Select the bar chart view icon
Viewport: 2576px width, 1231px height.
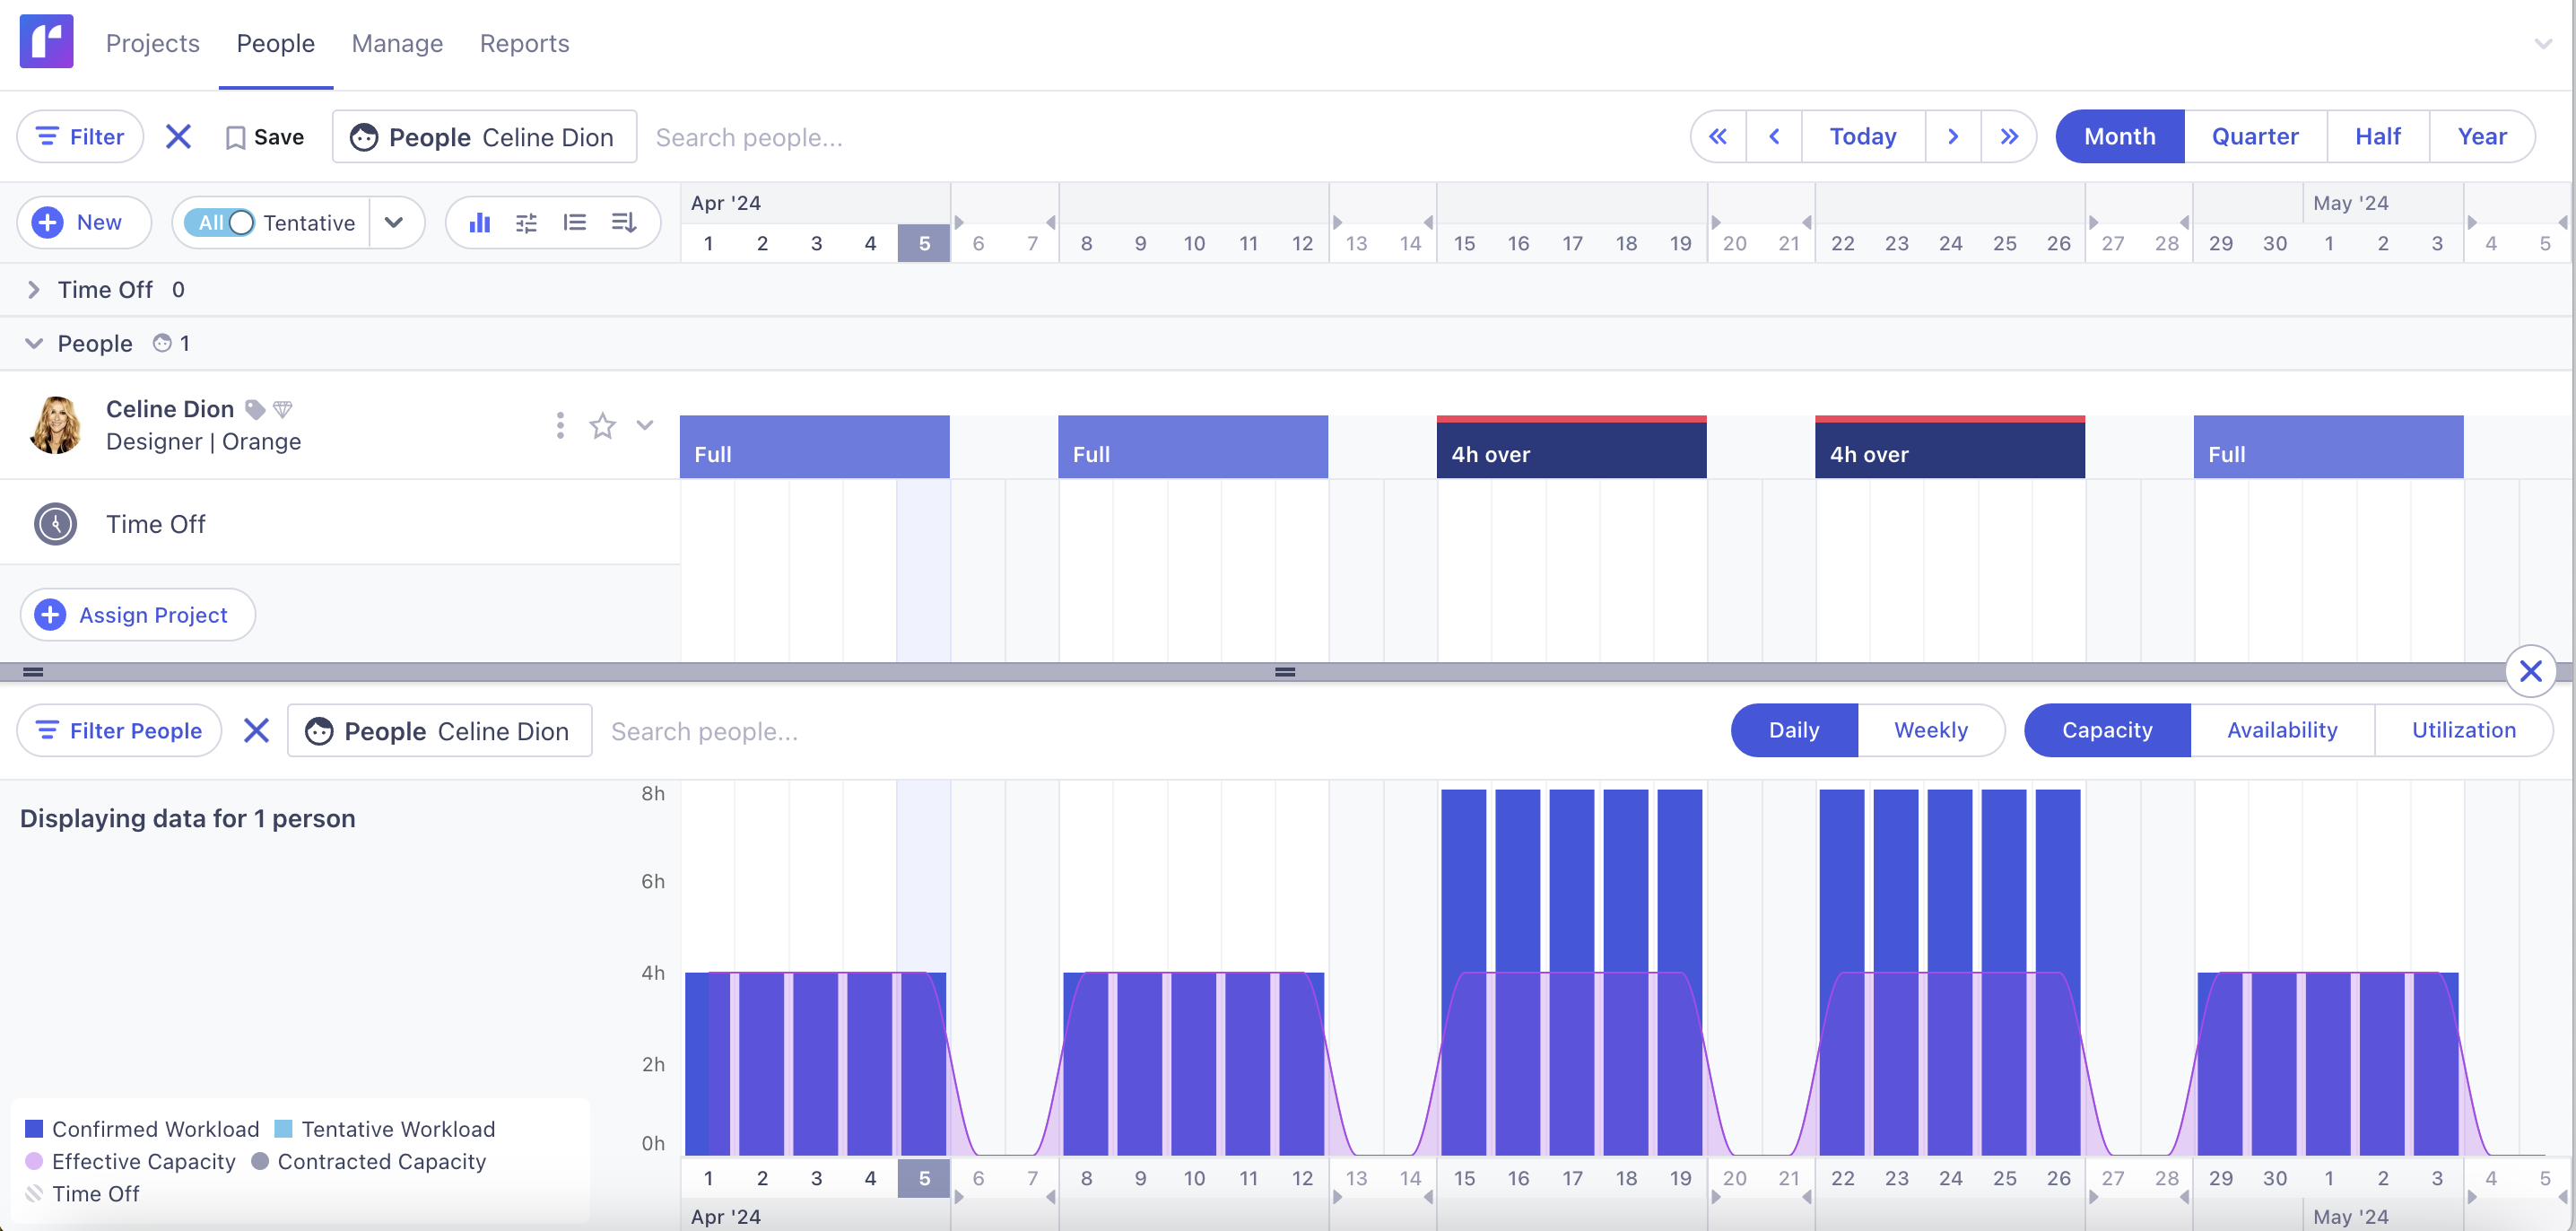[x=480, y=222]
